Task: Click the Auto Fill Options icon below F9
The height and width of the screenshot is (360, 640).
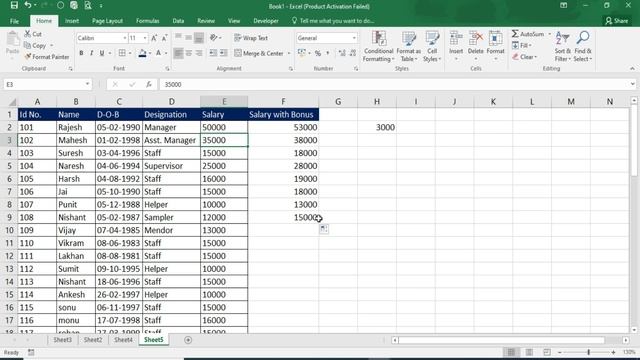Action: 324,229
